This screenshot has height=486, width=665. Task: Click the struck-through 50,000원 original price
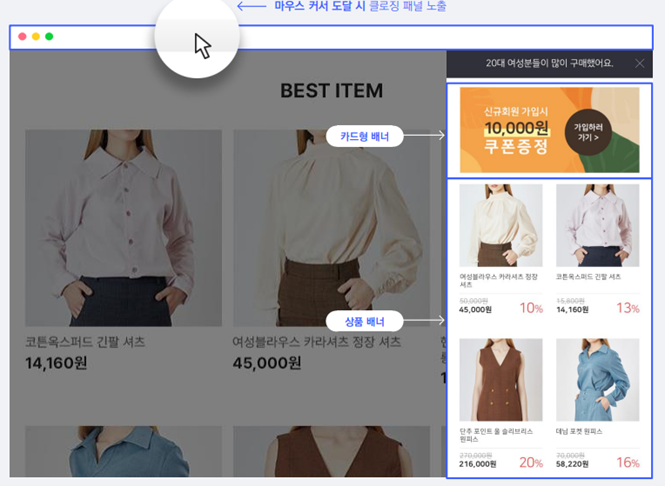(473, 301)
